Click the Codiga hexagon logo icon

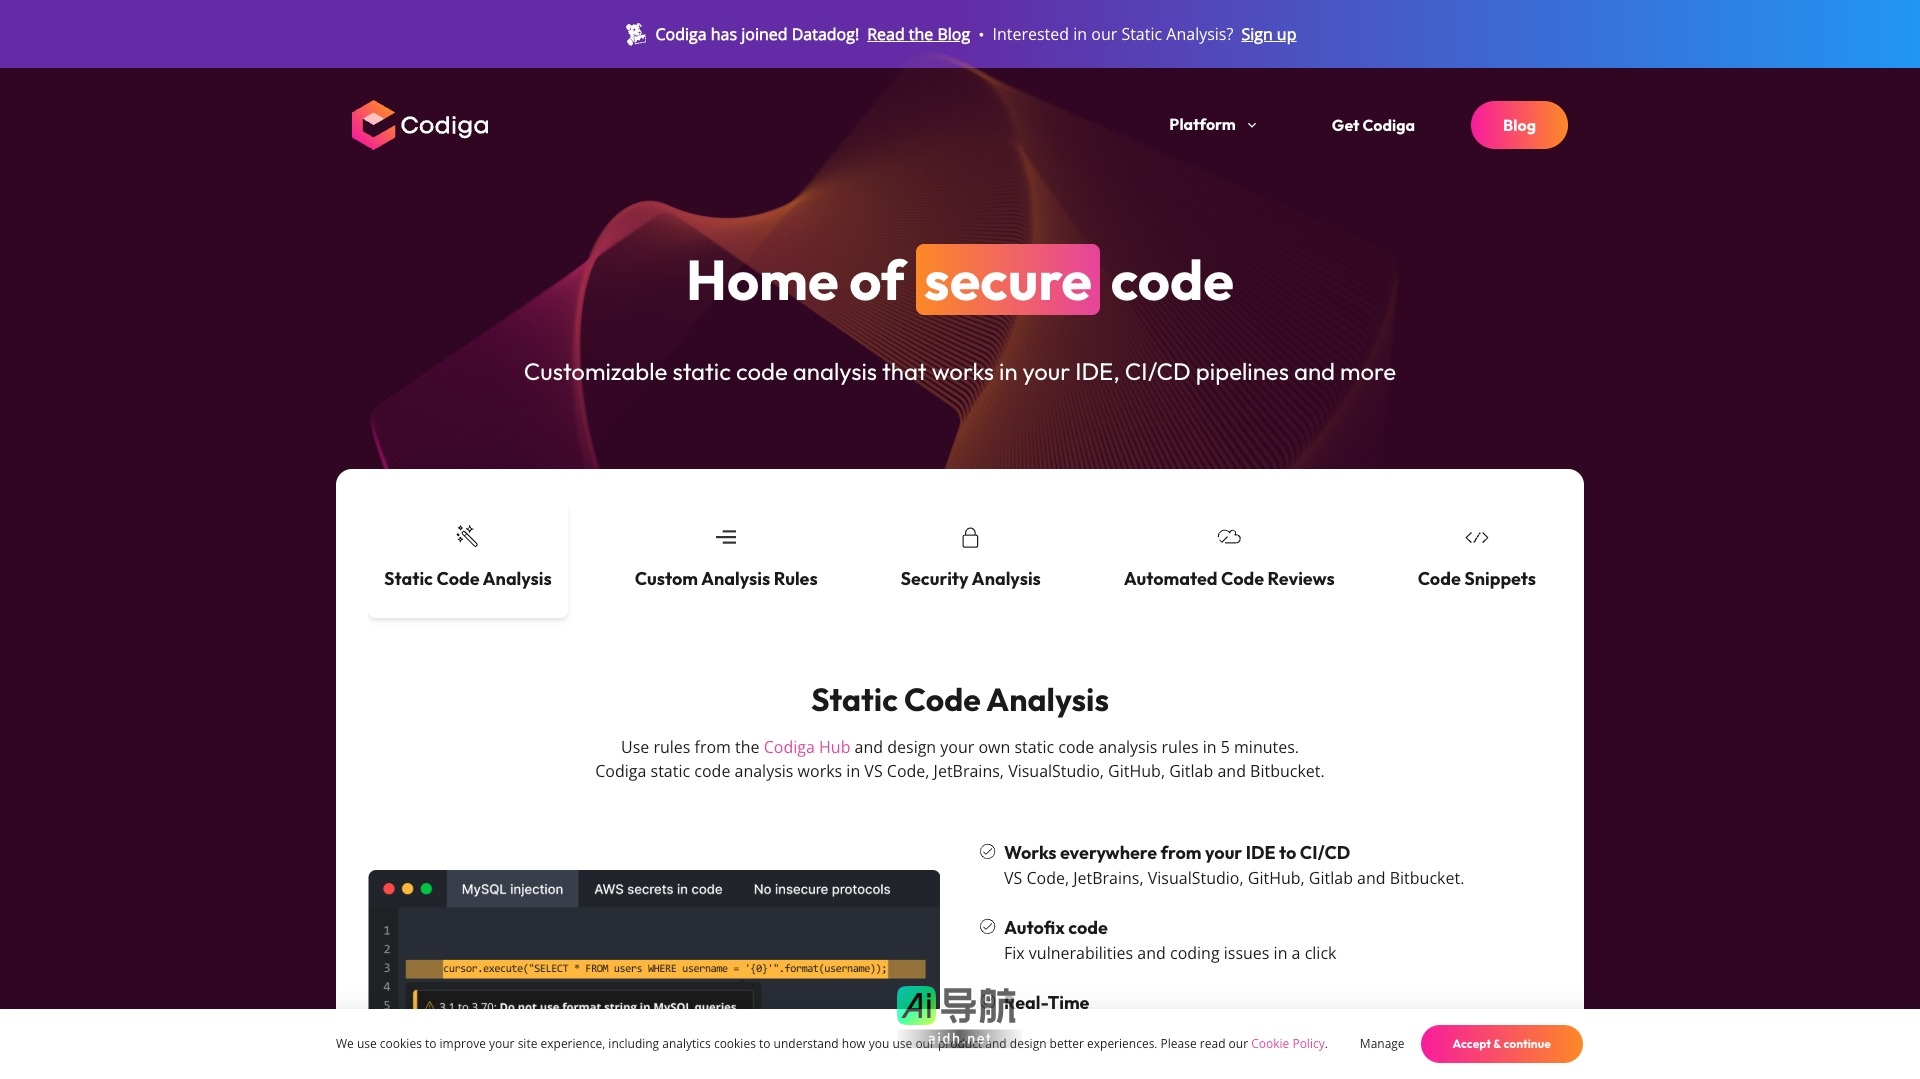click(373, 125)
